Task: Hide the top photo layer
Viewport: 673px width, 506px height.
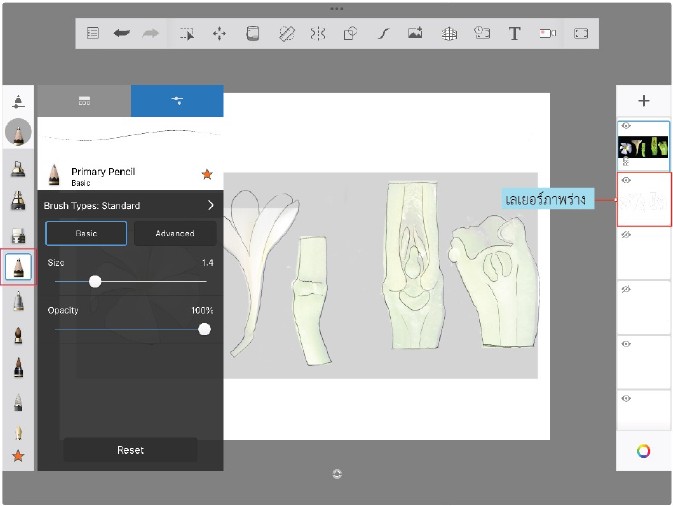Action: (626, 126)
